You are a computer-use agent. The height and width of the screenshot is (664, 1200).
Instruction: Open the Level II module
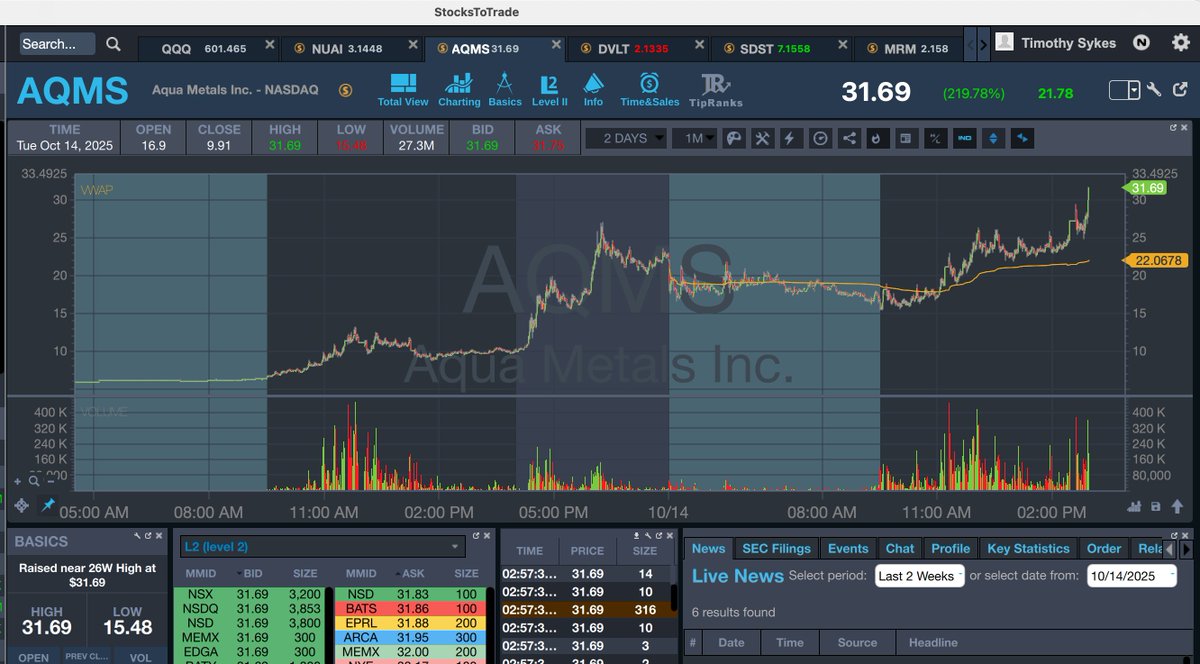click(549, 89)
